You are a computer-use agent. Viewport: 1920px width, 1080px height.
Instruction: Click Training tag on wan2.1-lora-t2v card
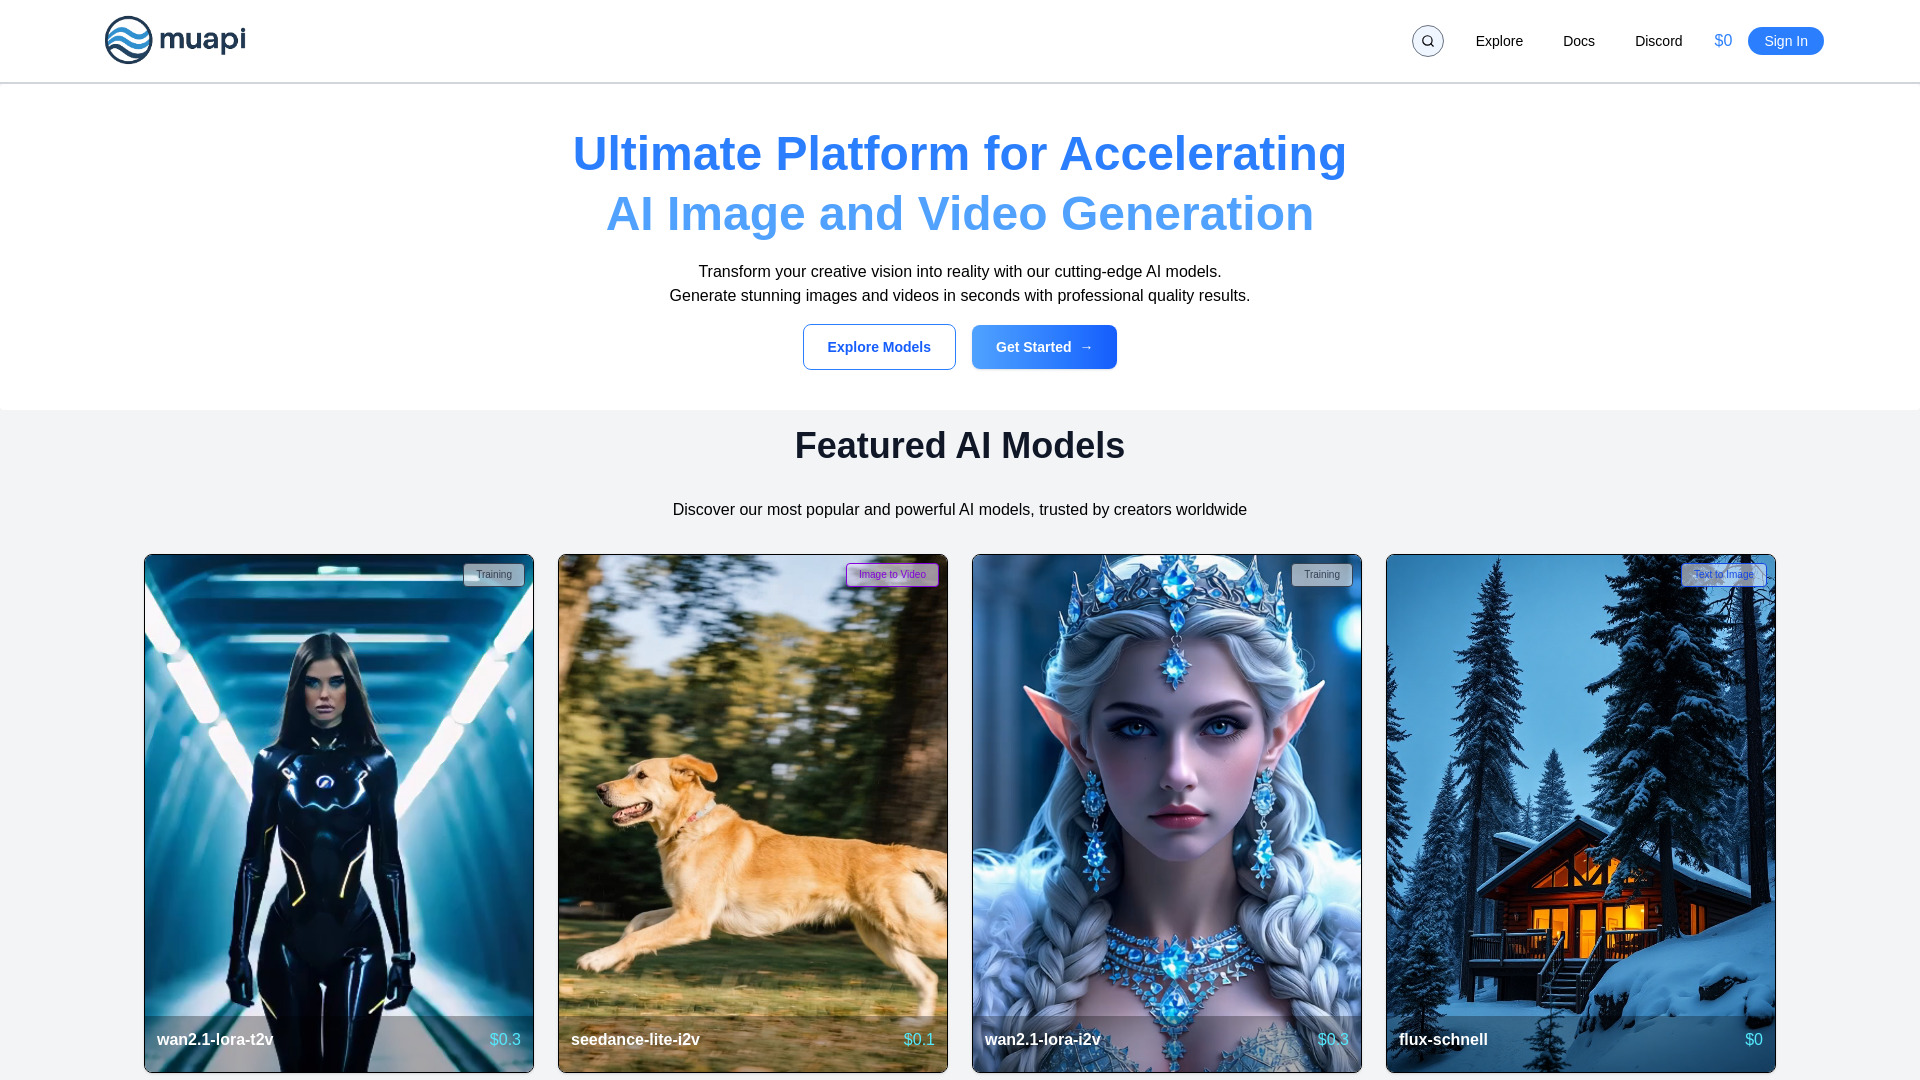[493, 575]
